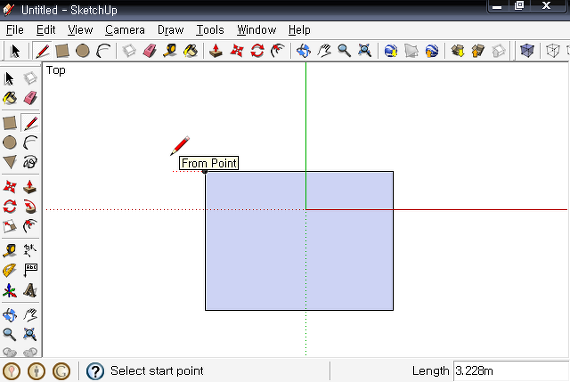Pick the Paint Bucket in left palette

point(10,98)
